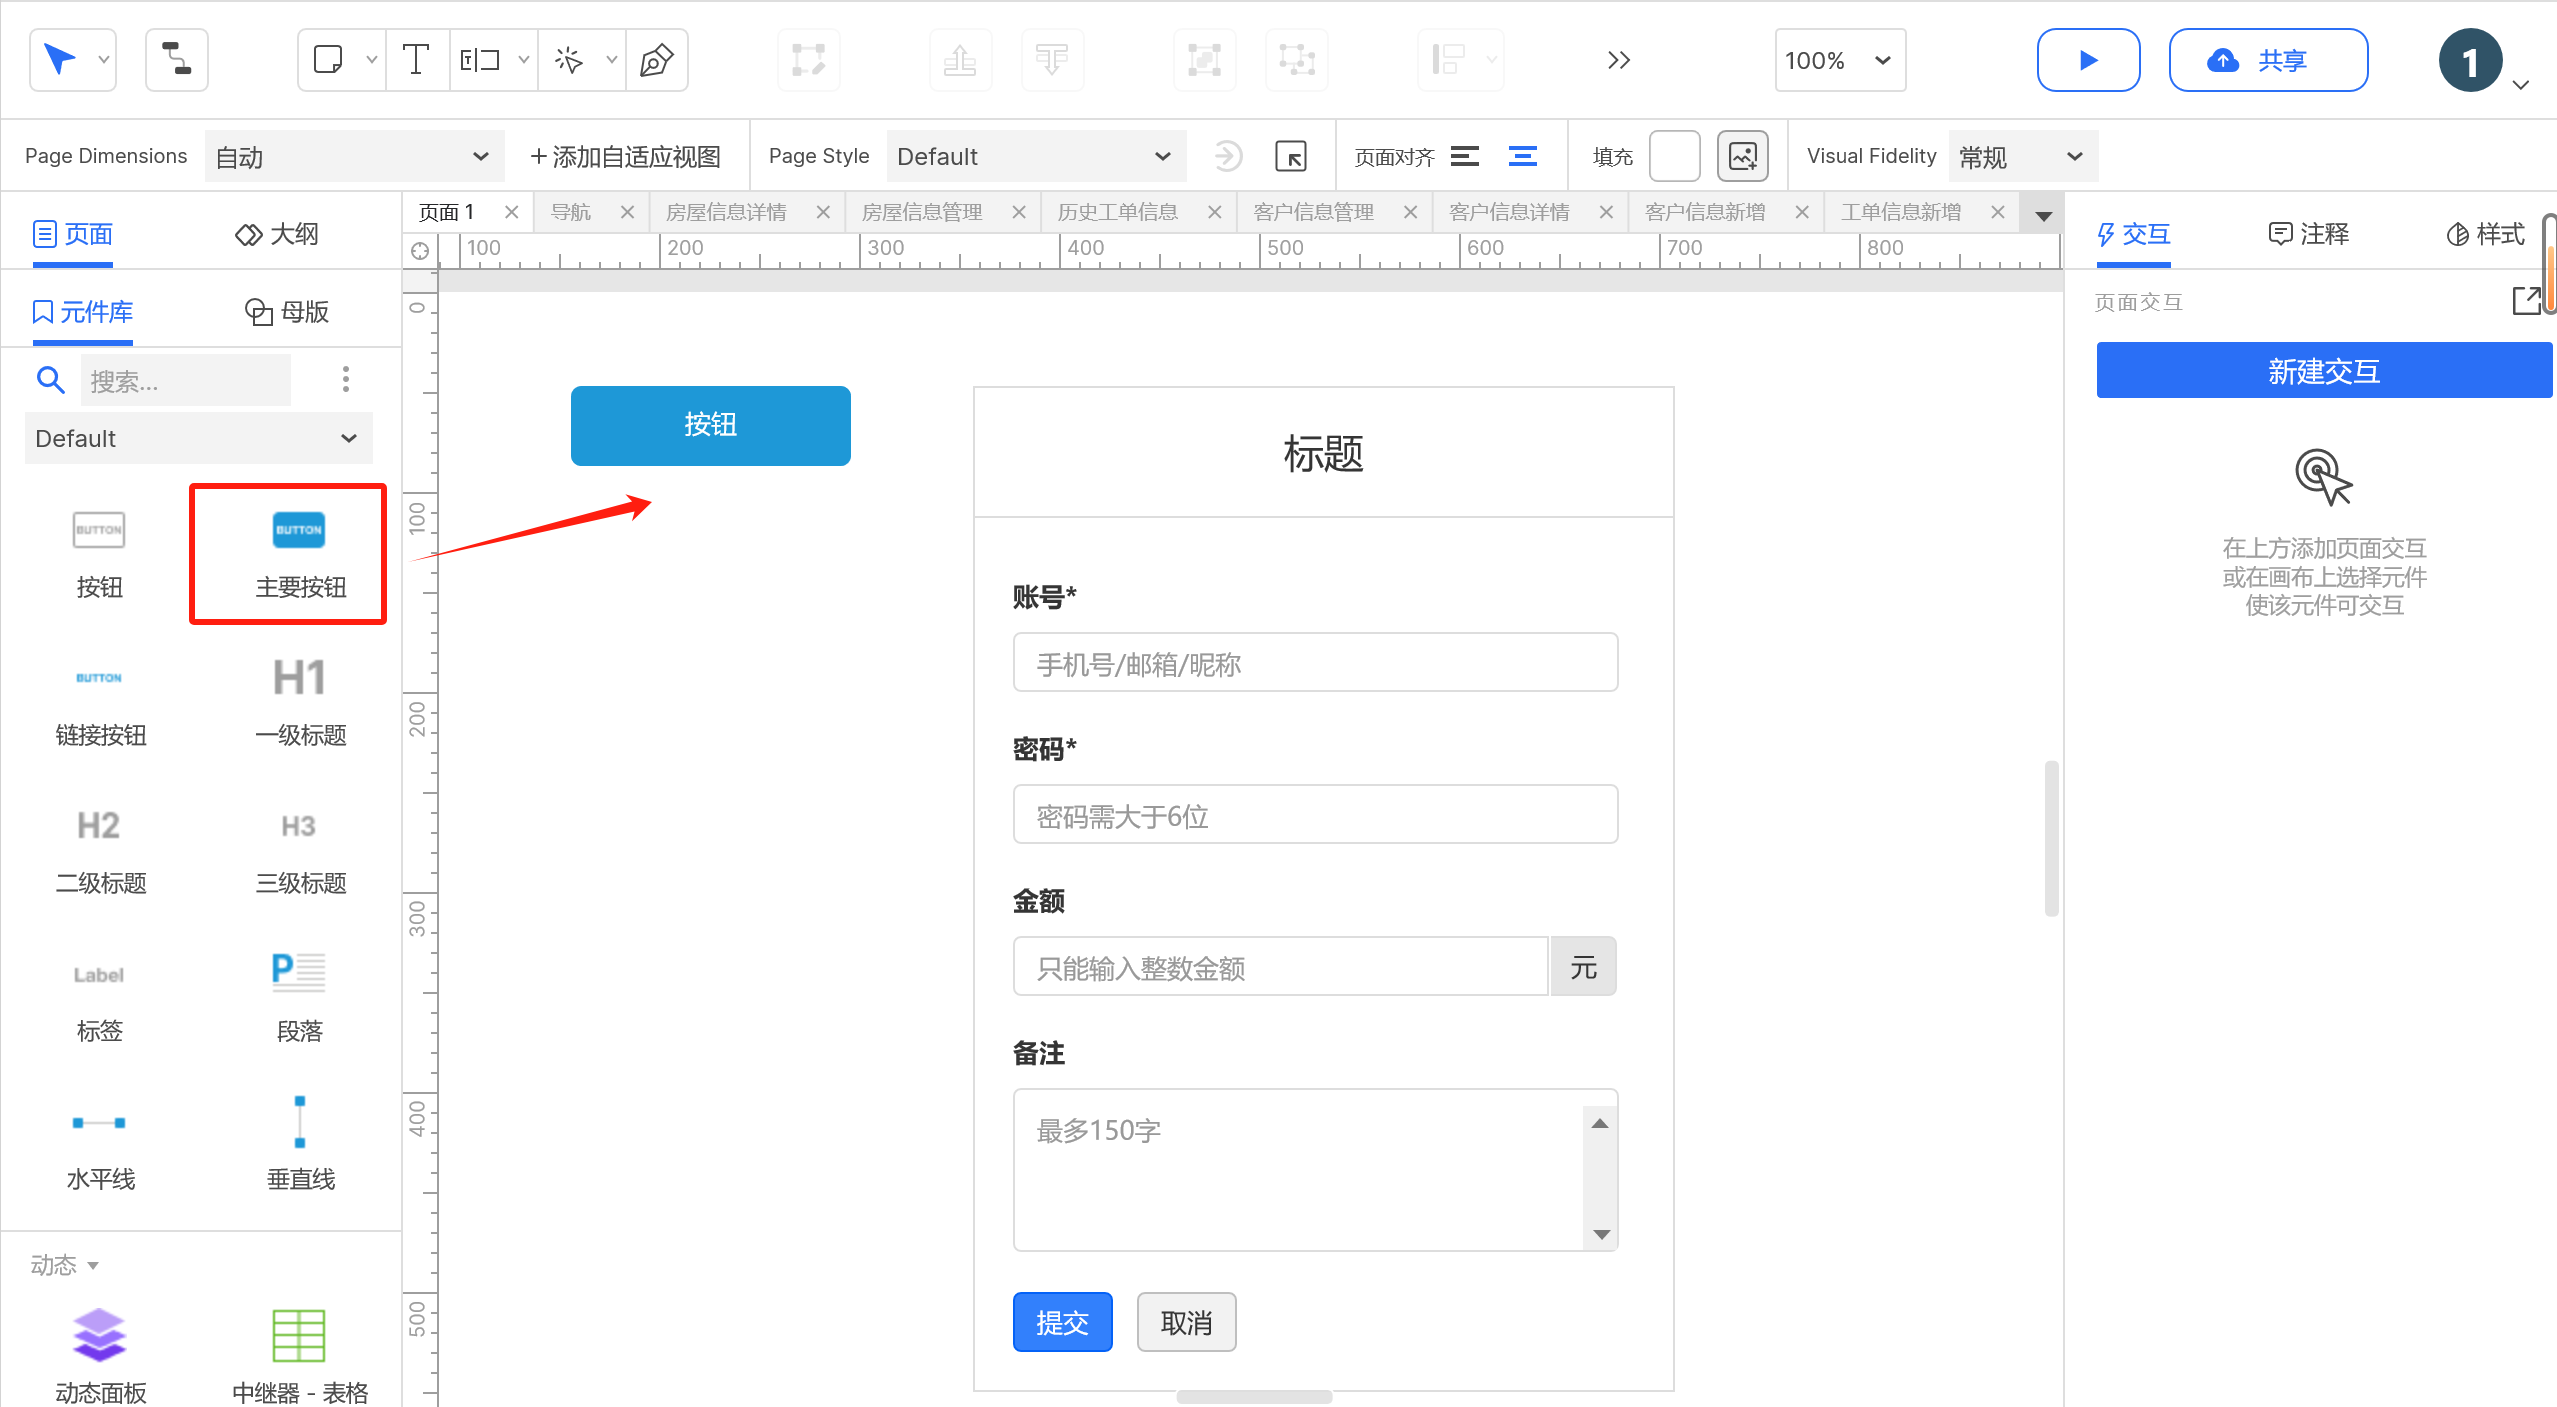Open the page interaction pop-out icon
The width and height of the screenshot is (2557, 1407).
(x=2527, y=301)
